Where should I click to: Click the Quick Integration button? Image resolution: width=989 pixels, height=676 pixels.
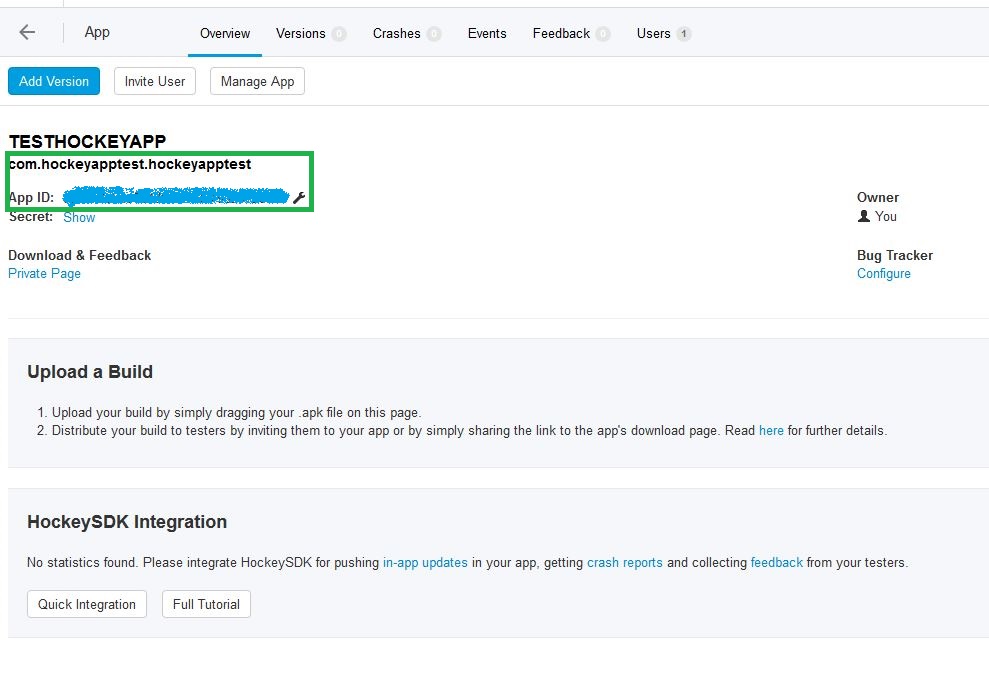87,604
